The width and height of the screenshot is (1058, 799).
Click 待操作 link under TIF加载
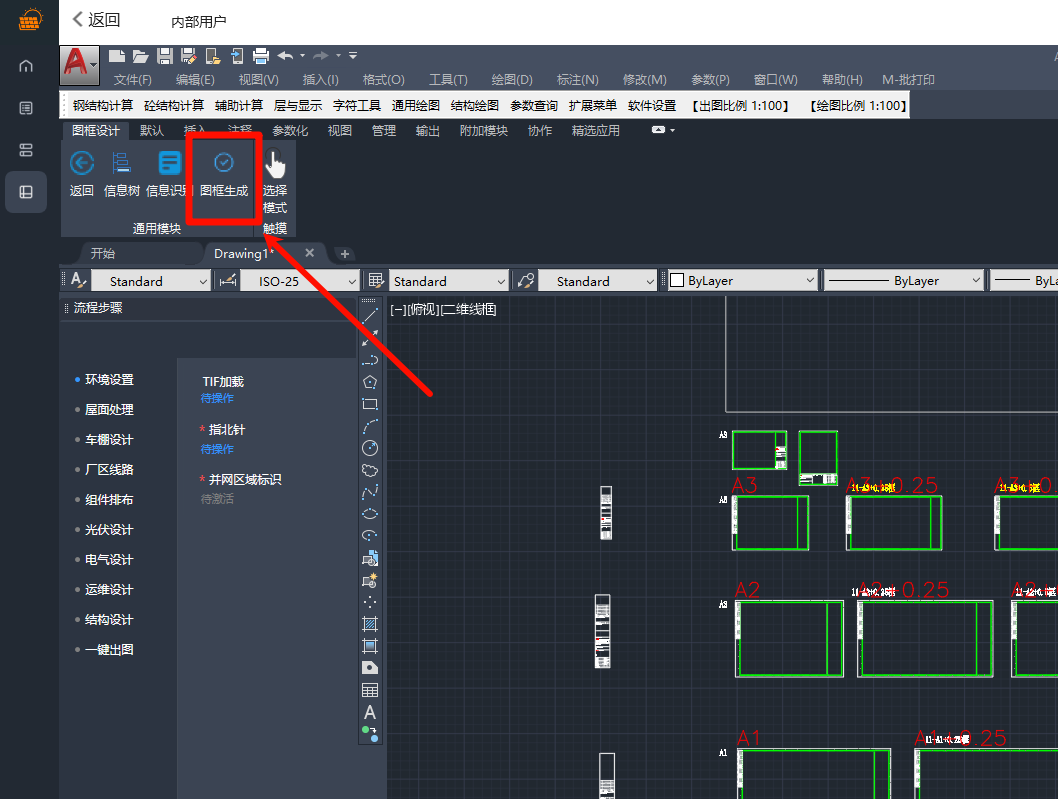217,399
